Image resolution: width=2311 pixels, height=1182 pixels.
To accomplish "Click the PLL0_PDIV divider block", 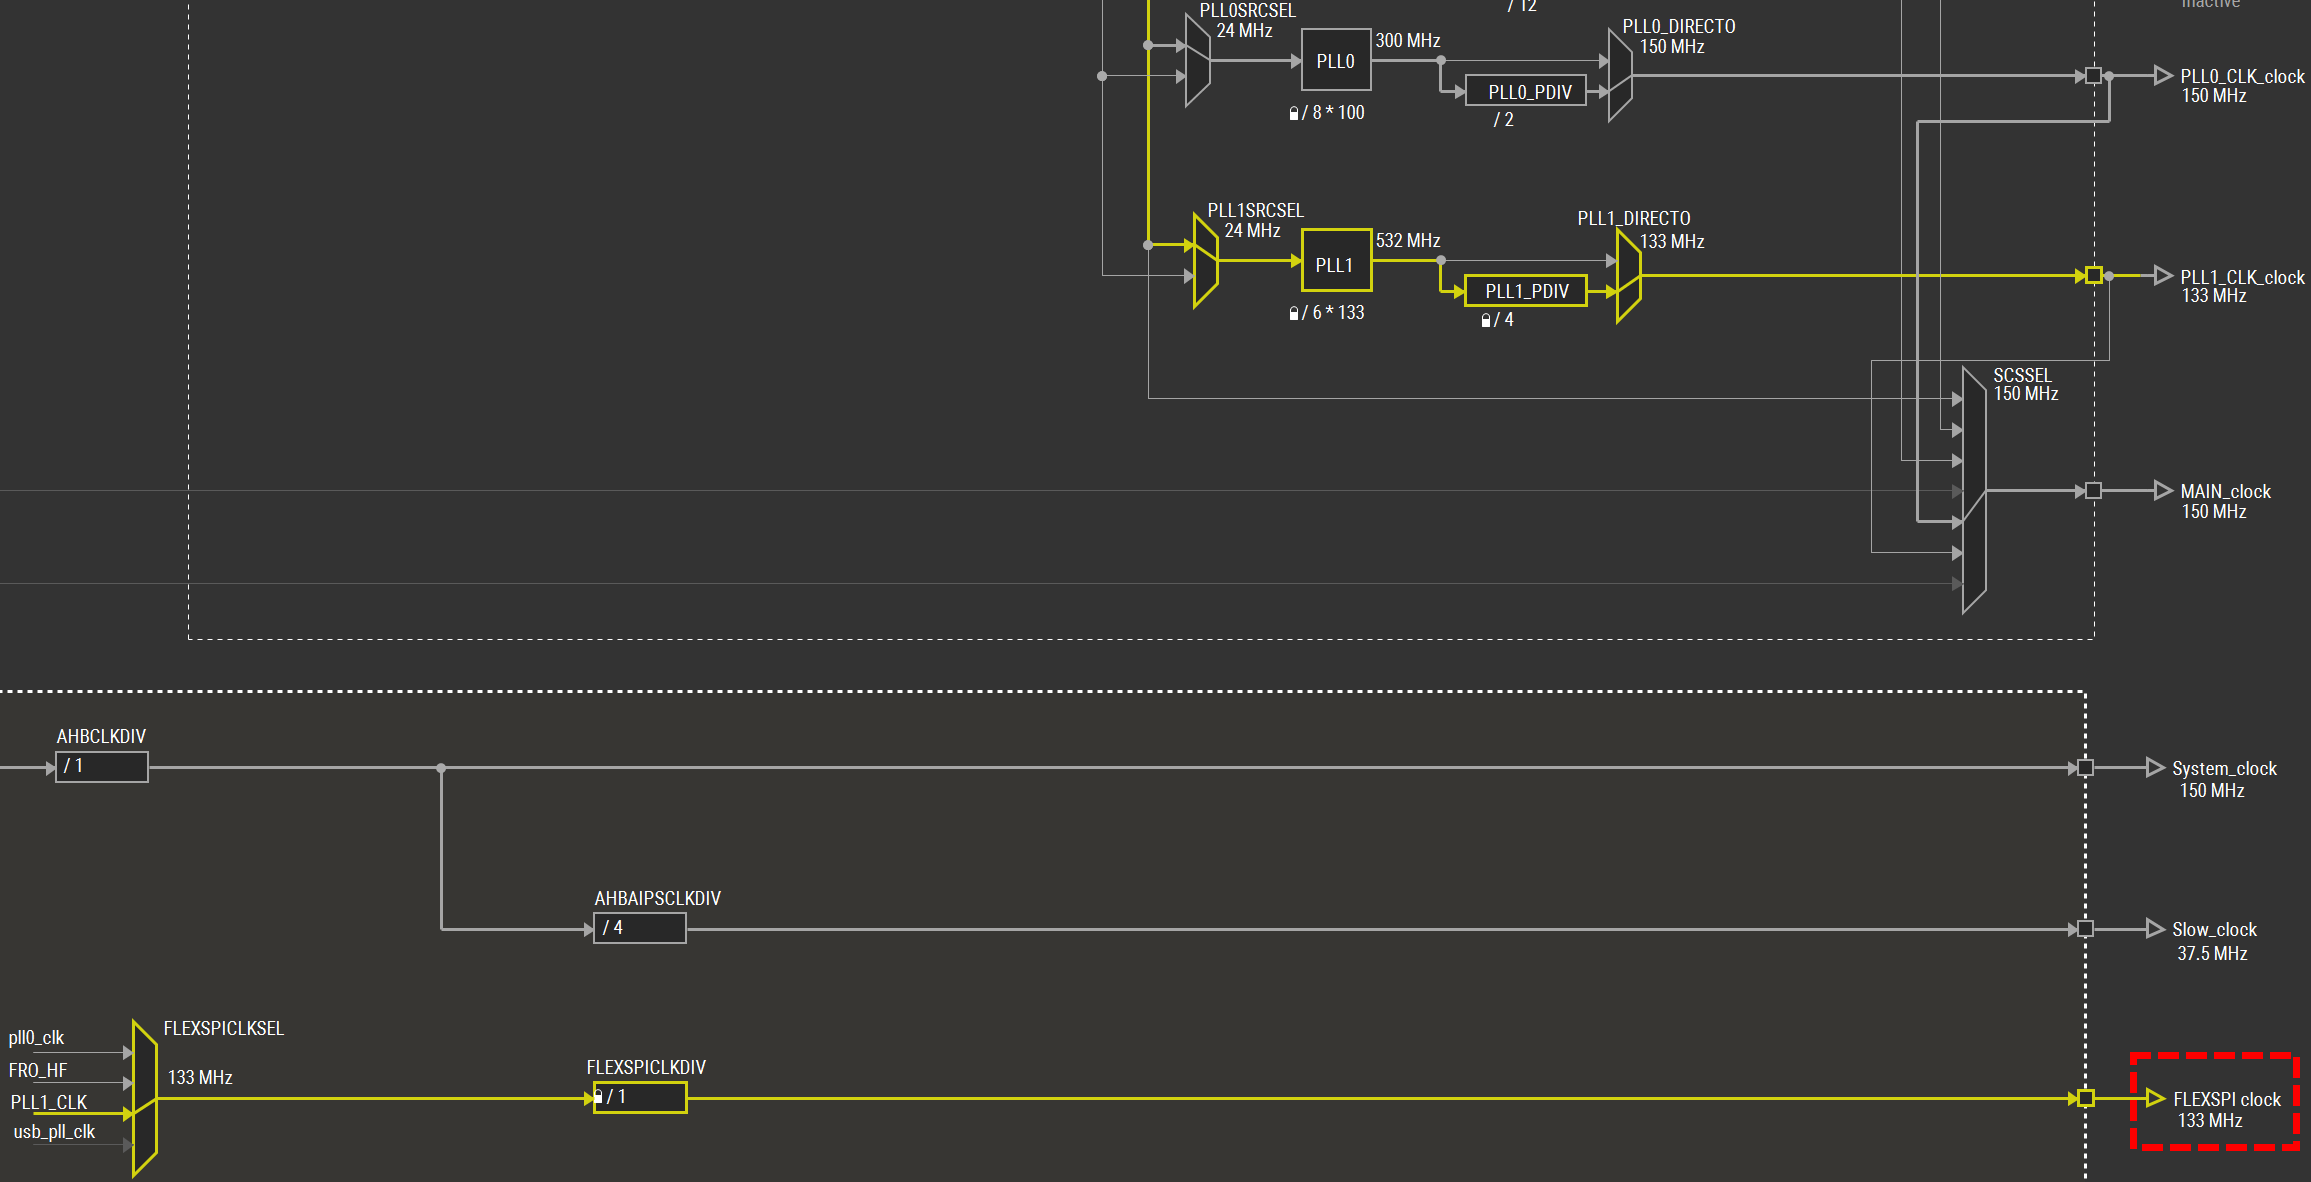I will click(1527, 91).
